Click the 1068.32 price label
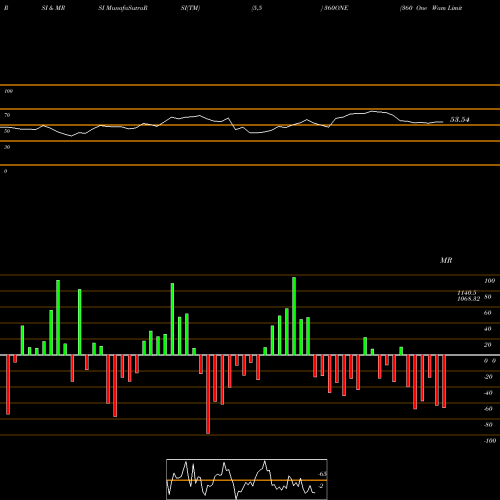This screenshot has width=500, height=500. 468,299
